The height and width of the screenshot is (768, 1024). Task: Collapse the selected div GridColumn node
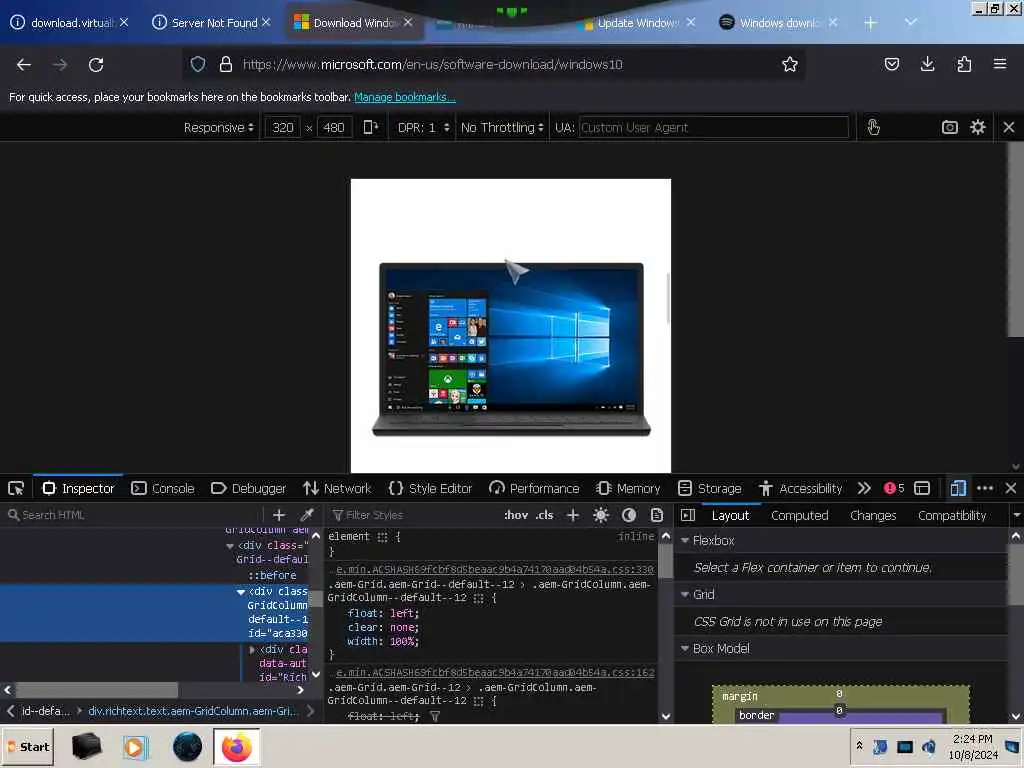[240, 591]
